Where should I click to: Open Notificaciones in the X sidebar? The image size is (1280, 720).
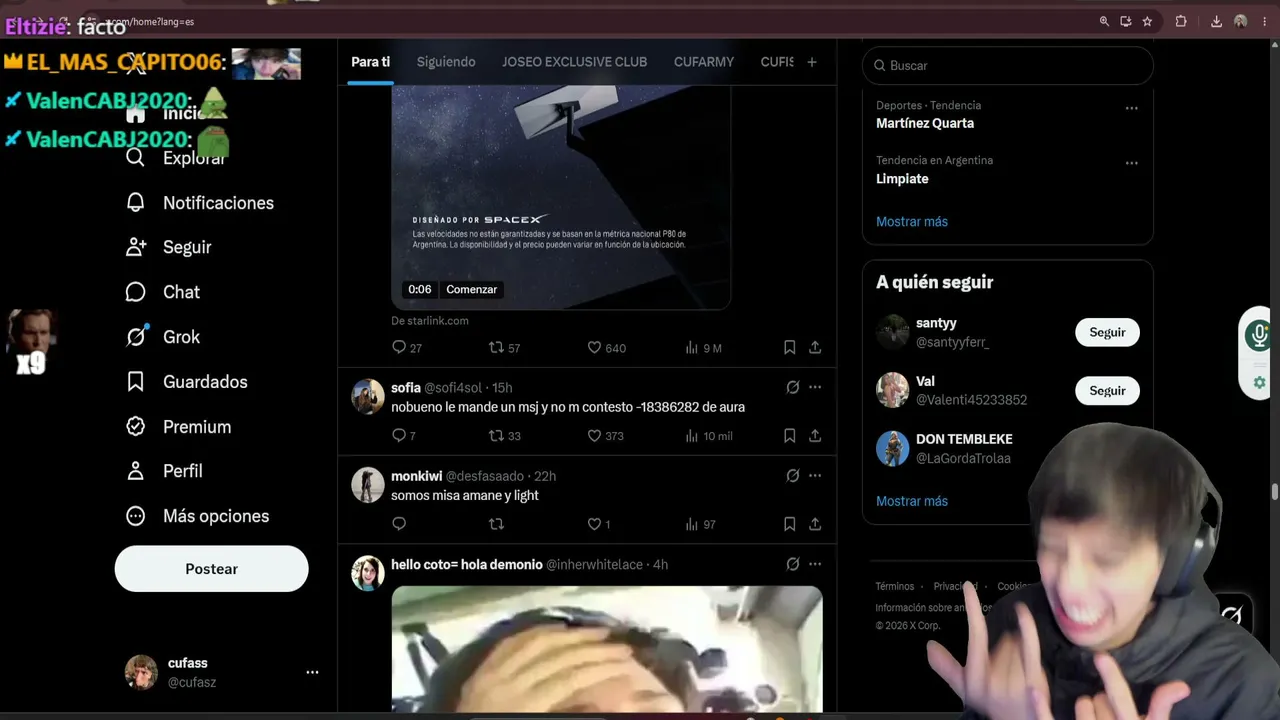(200, 203)
